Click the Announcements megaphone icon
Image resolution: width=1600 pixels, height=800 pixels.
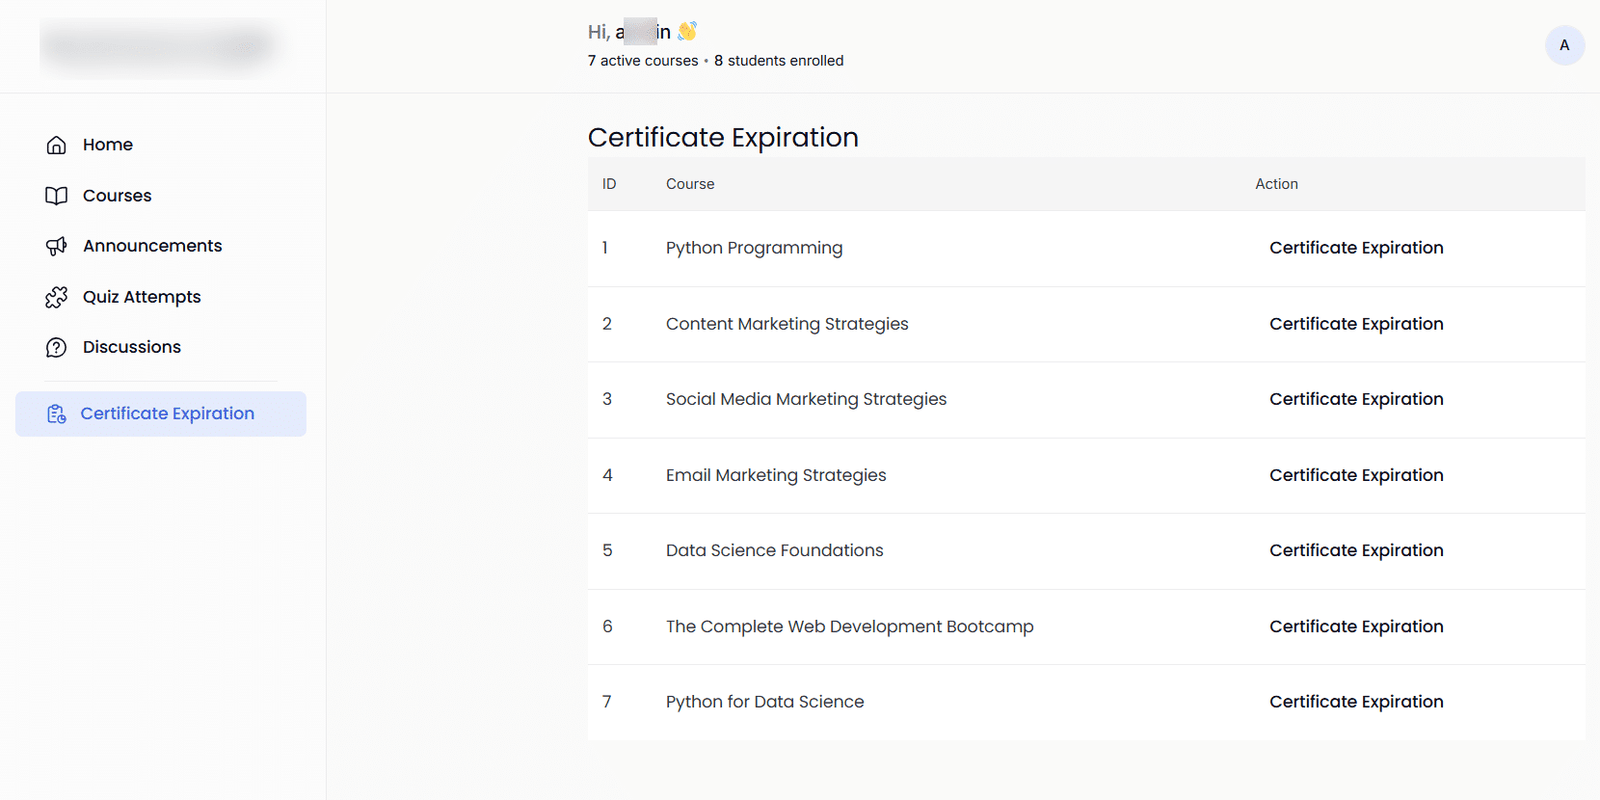coord(56,246)
